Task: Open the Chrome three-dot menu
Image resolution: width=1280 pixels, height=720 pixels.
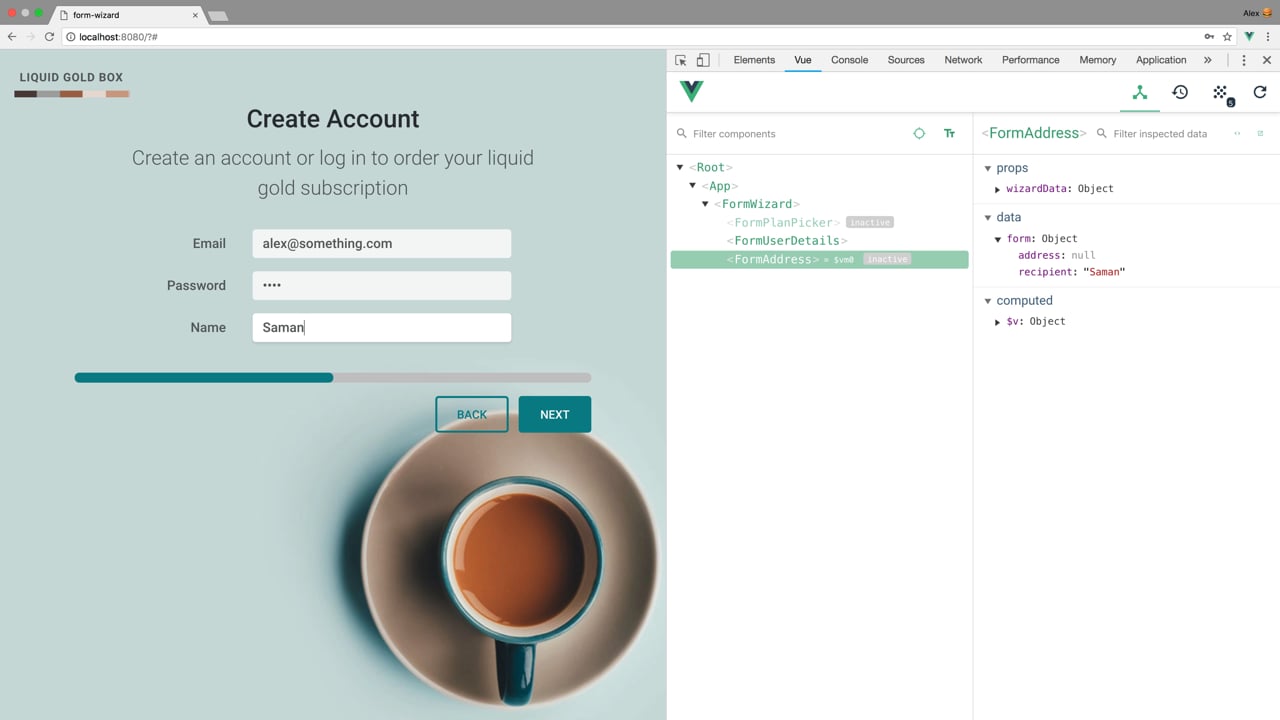Action: click(x=1267, y=36)
